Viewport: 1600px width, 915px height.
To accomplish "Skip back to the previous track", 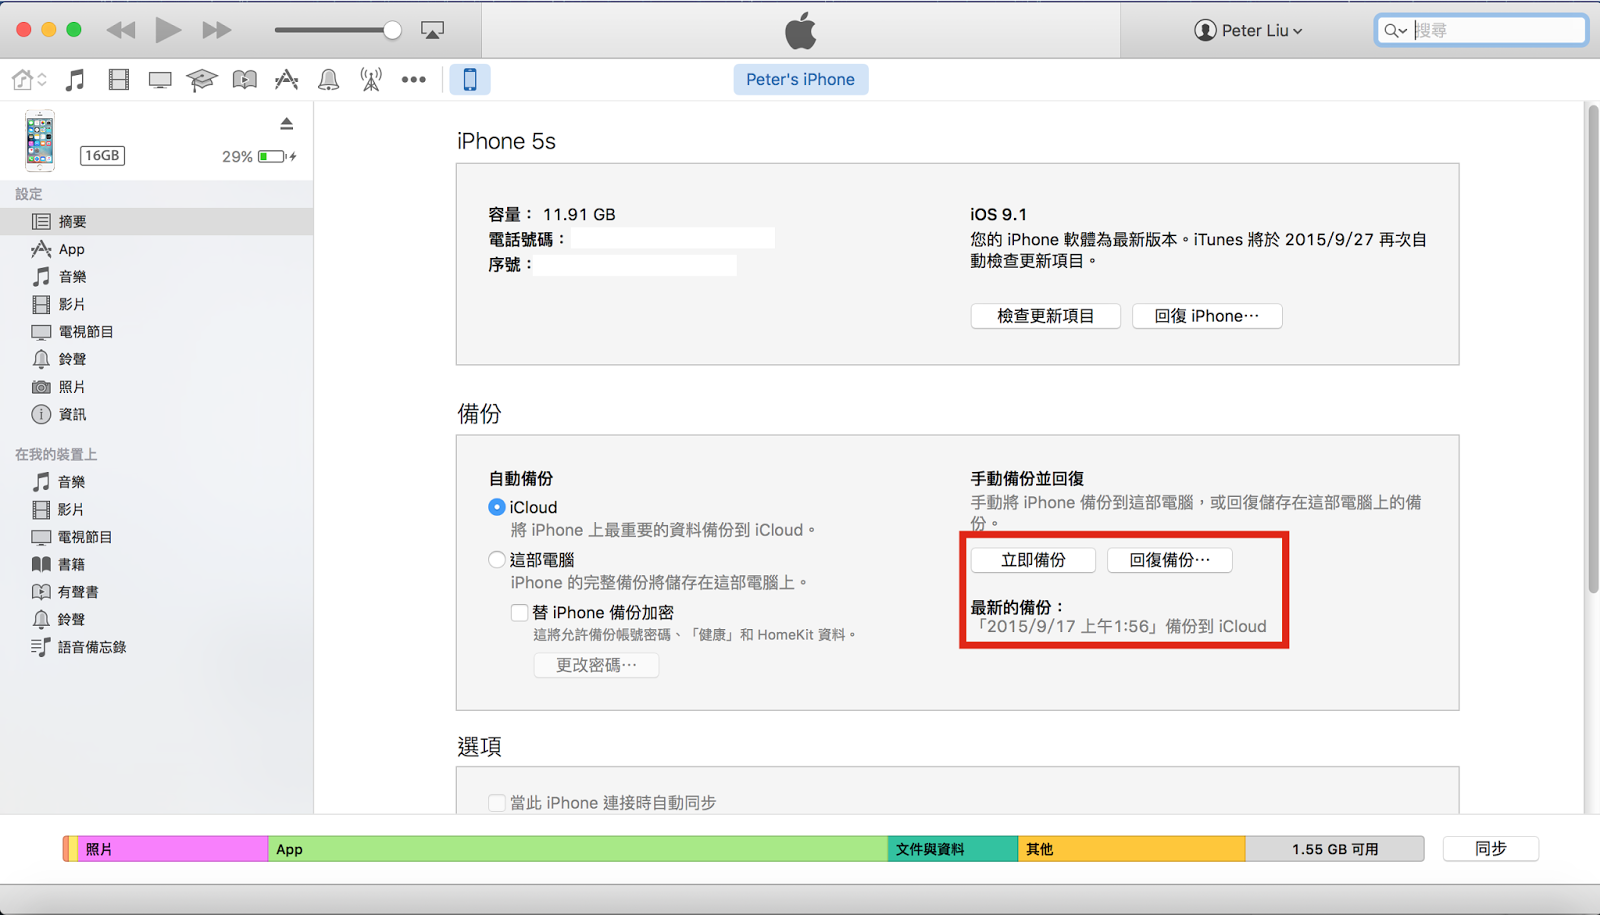I will click(x=121, y=30).
